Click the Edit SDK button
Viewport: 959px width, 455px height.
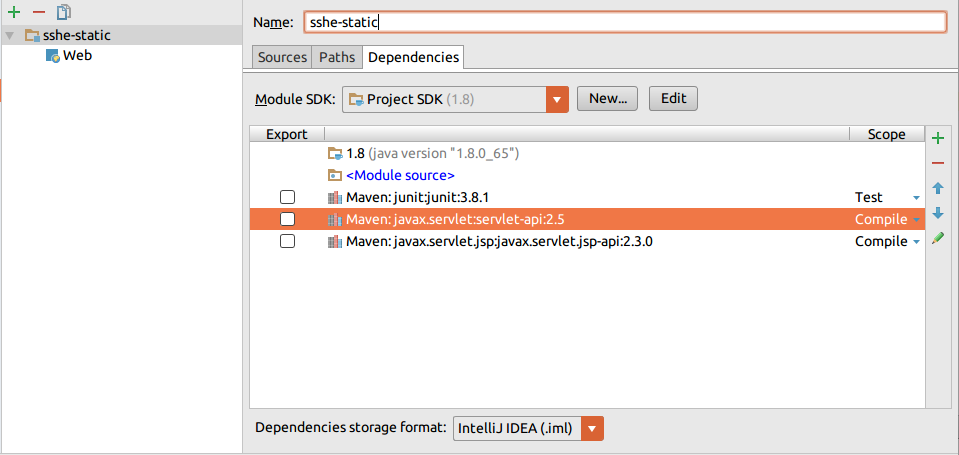[x=673, y=98]
